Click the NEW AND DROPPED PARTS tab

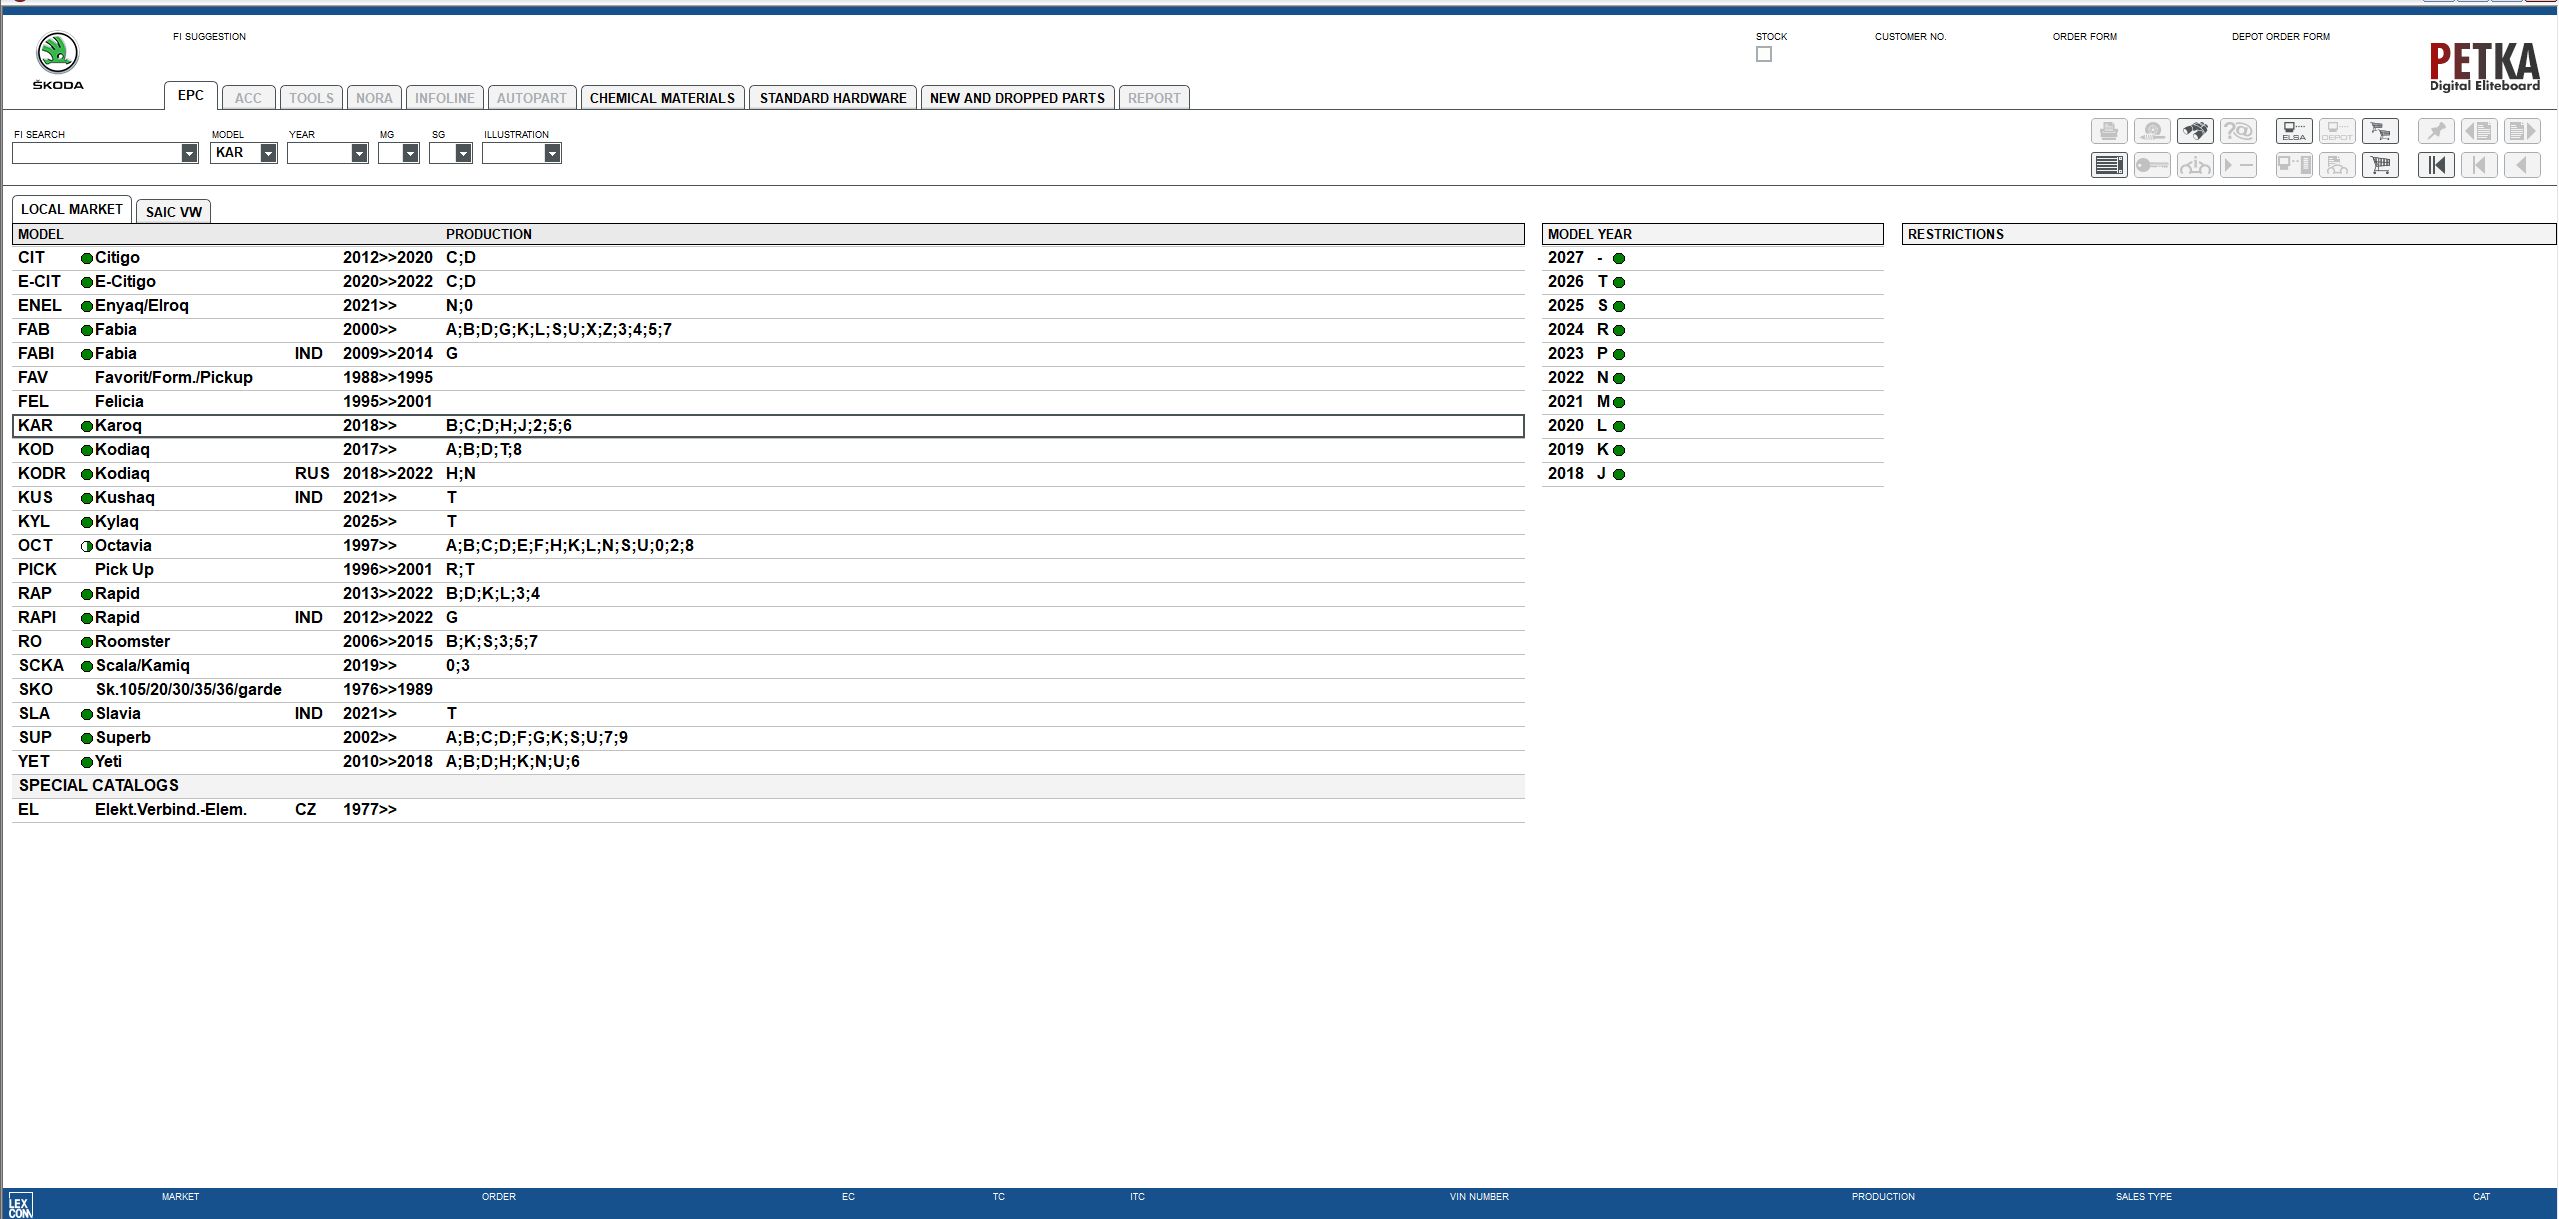click(1015, 97)
